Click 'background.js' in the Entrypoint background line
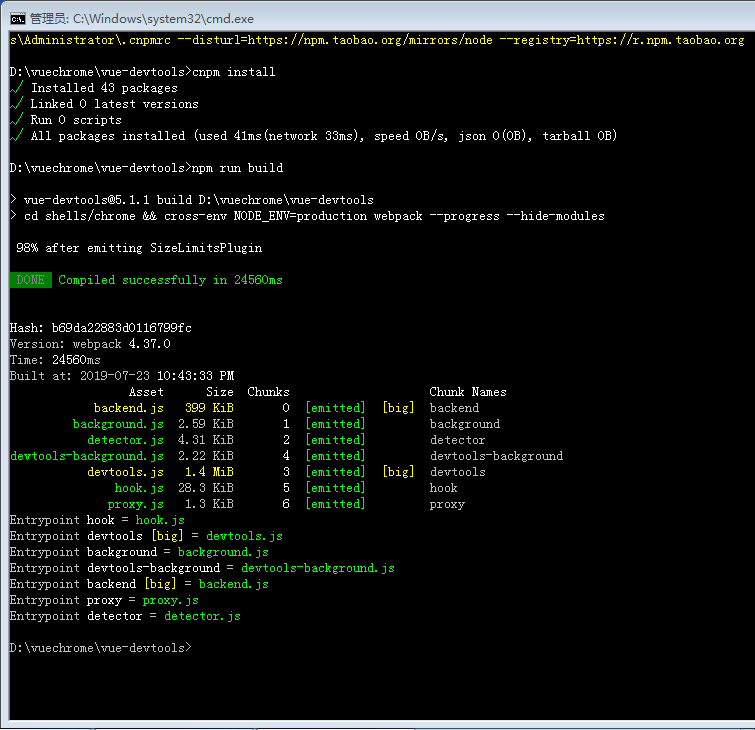 click(x=223, y=552)
